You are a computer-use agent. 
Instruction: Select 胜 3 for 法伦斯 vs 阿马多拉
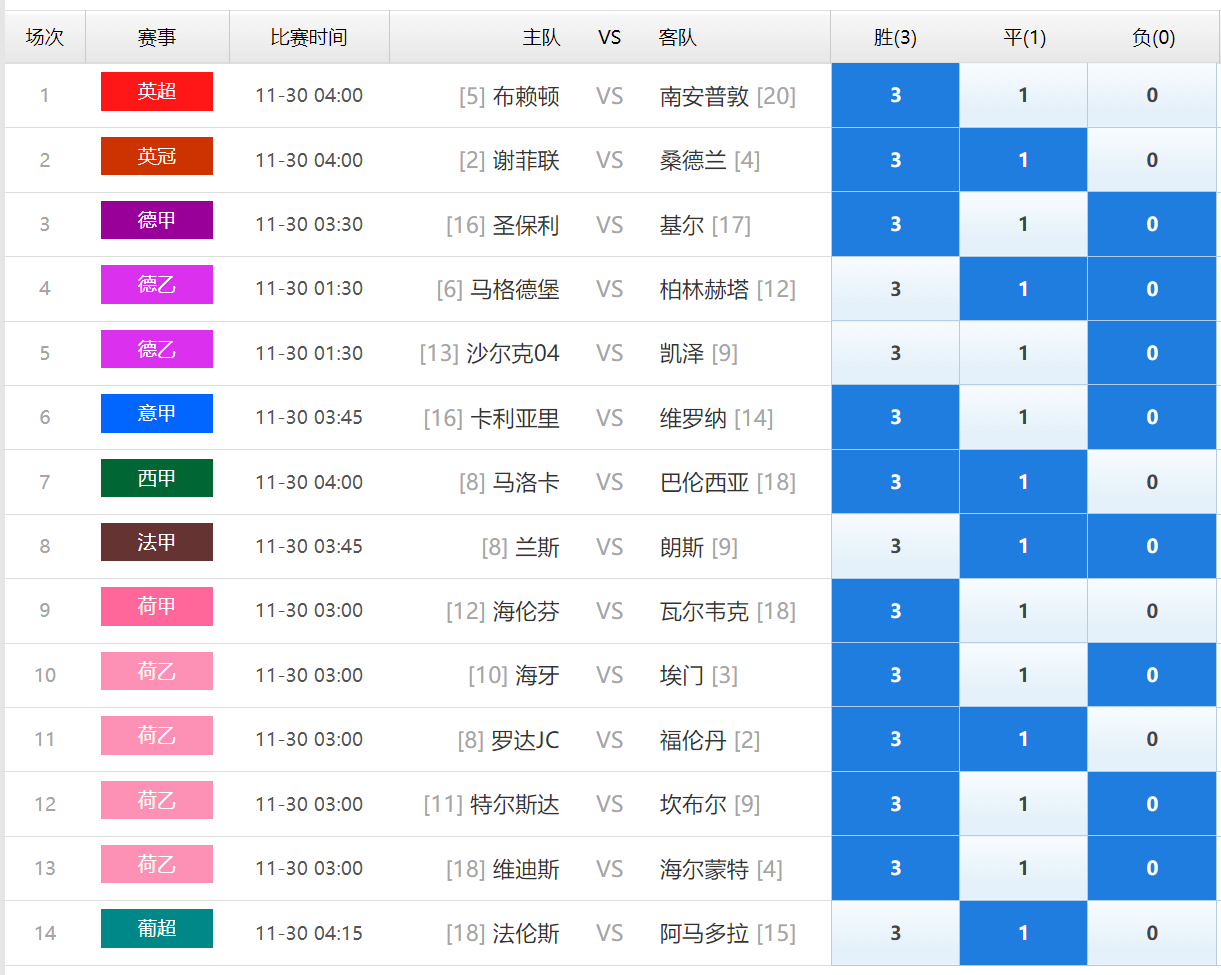click(895, 933)
